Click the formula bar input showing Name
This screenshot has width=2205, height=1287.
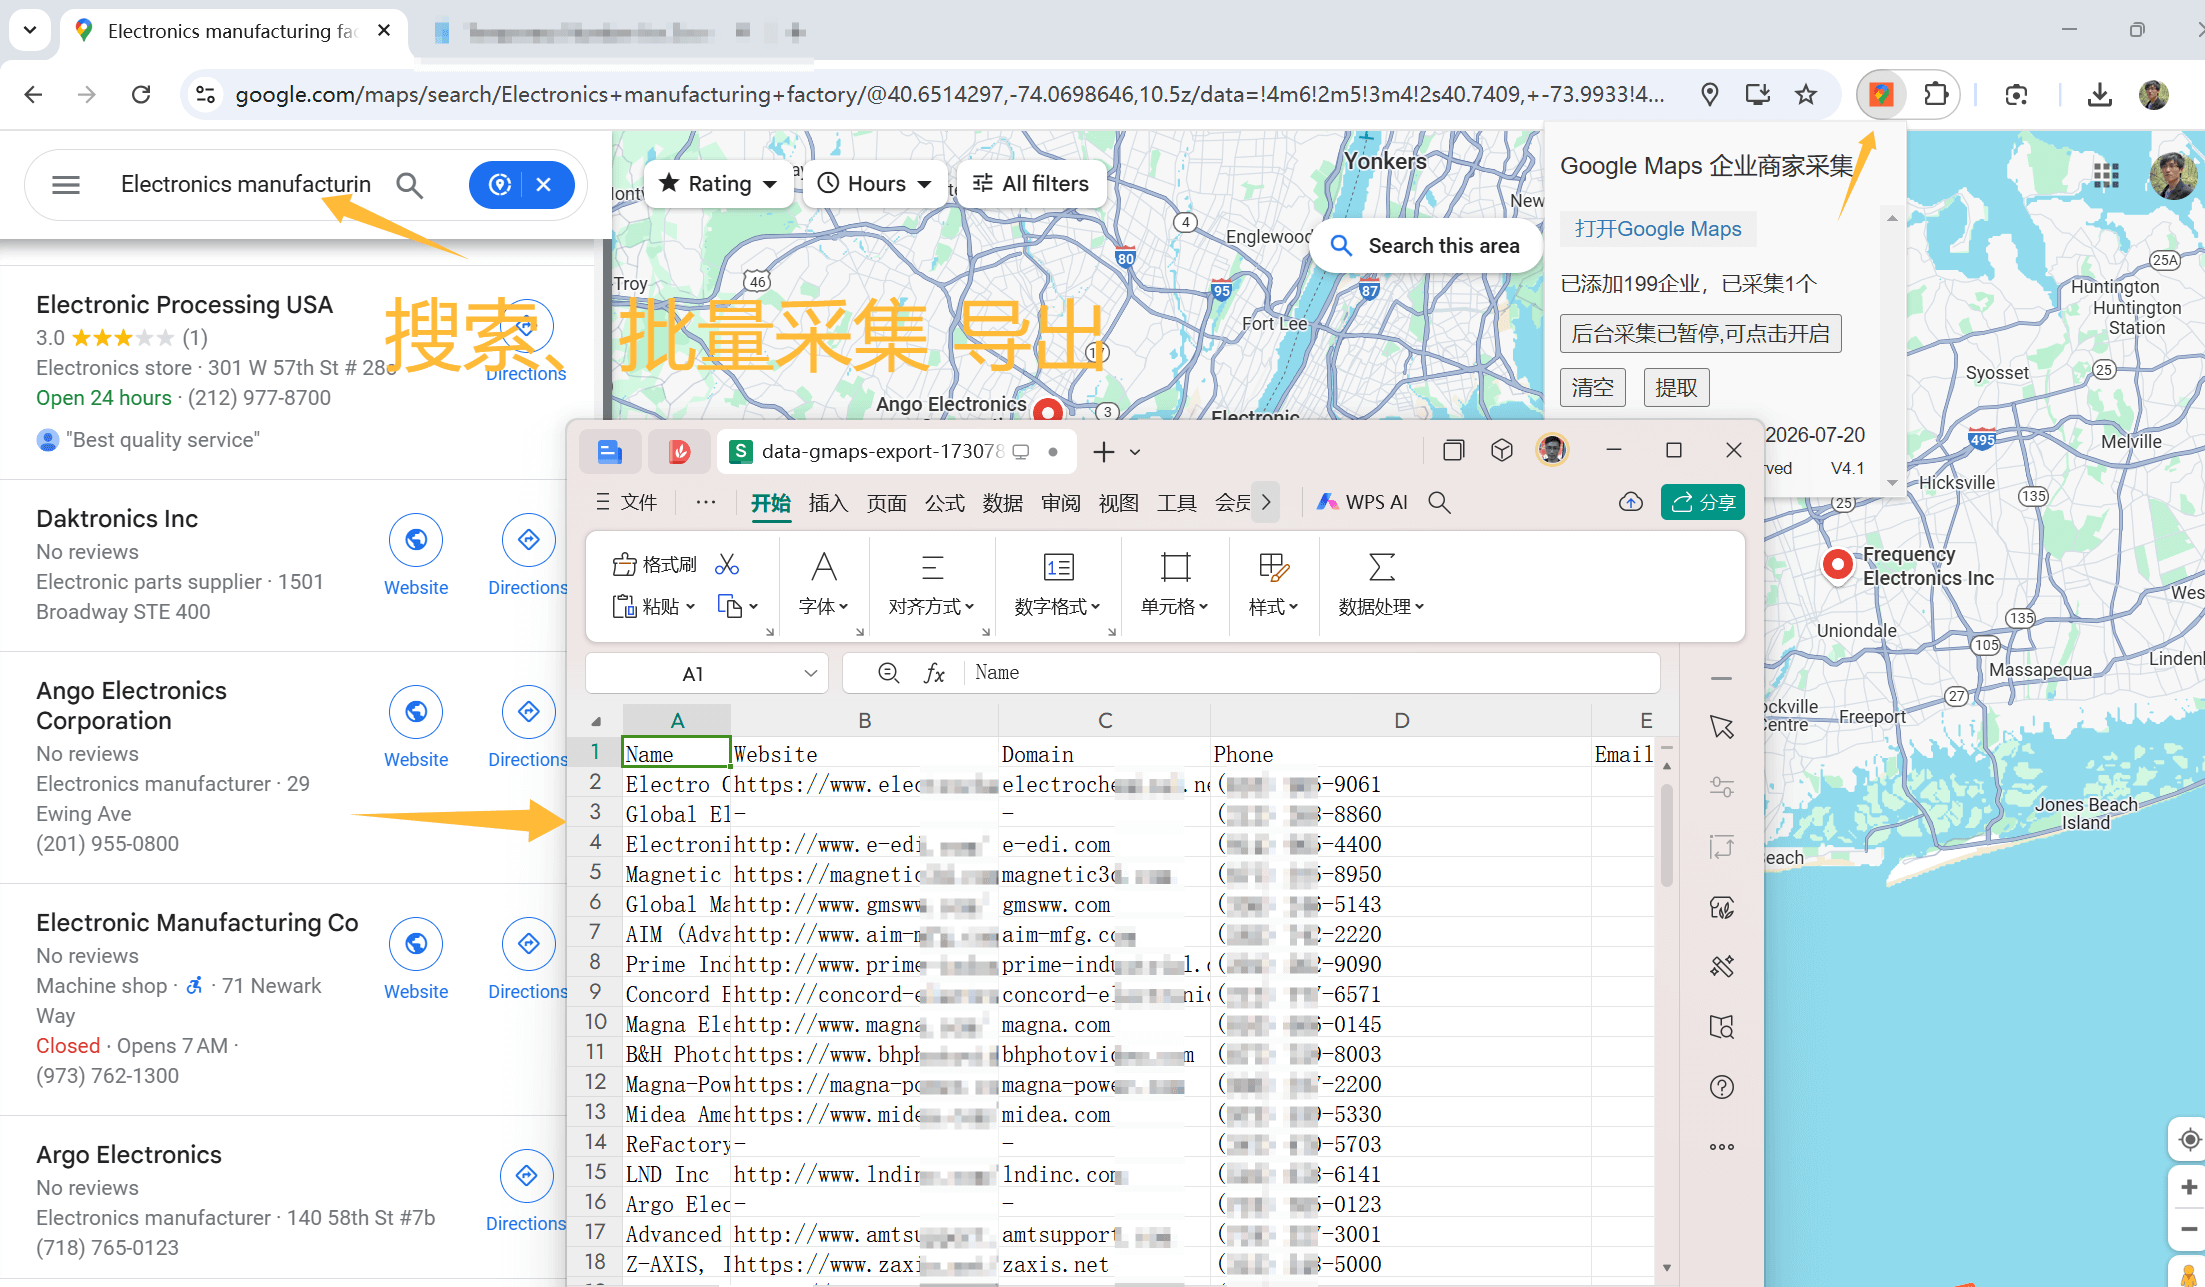[1310, 673]
